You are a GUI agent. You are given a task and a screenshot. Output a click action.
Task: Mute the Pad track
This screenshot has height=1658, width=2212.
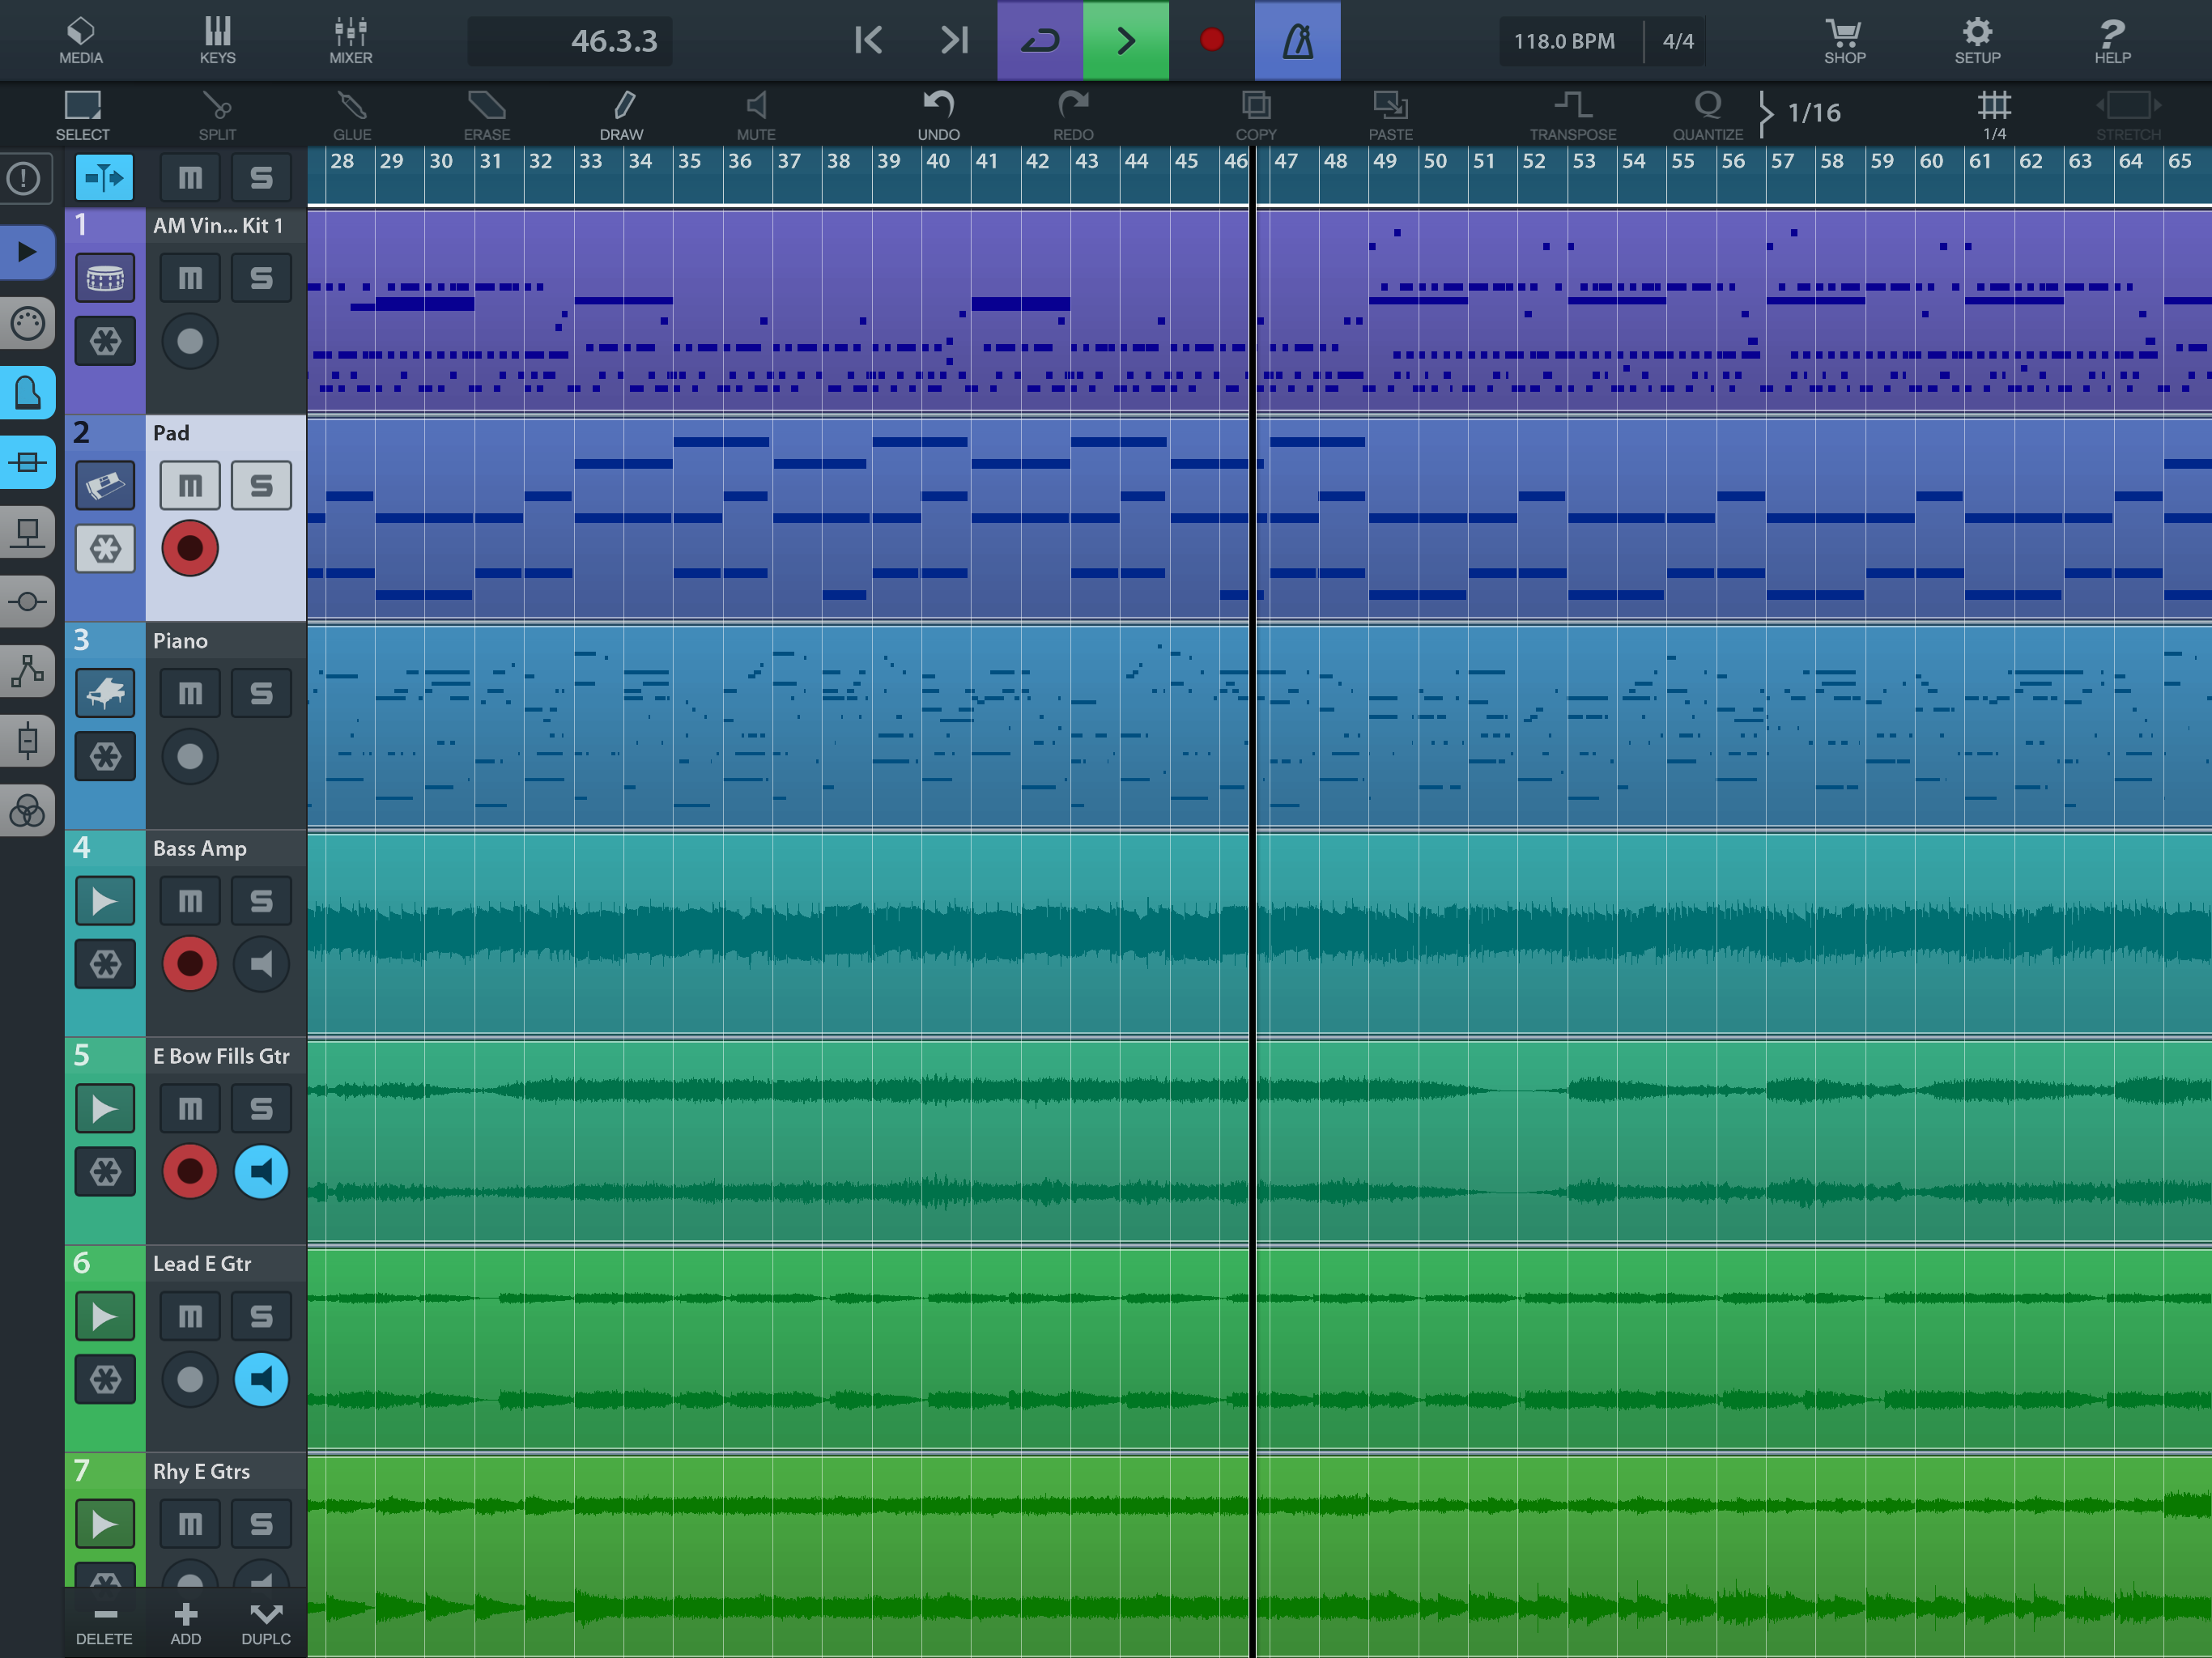pos(190,486)
